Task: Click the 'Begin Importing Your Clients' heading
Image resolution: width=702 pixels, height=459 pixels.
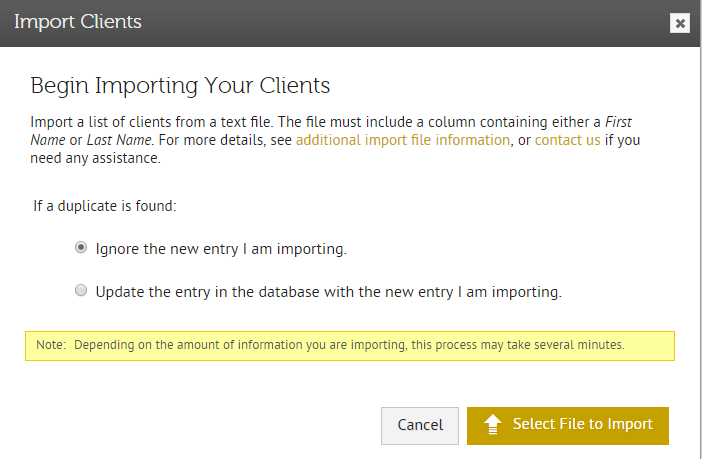Action: coord(180,85)
